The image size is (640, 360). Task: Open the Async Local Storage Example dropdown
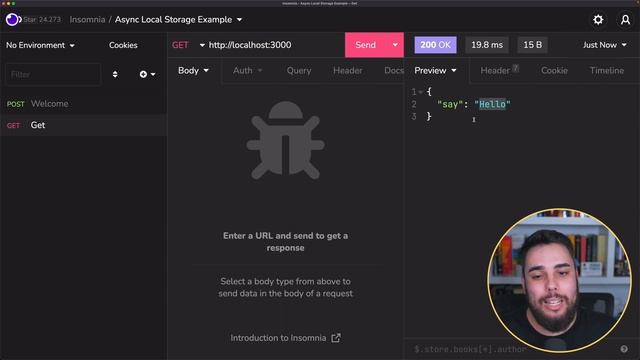178,20
